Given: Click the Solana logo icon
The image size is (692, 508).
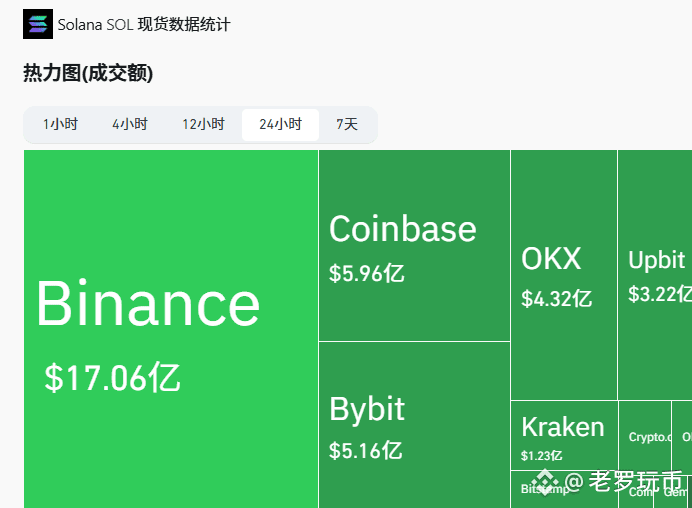Looking at the screenshot, I should pos(38,24).
